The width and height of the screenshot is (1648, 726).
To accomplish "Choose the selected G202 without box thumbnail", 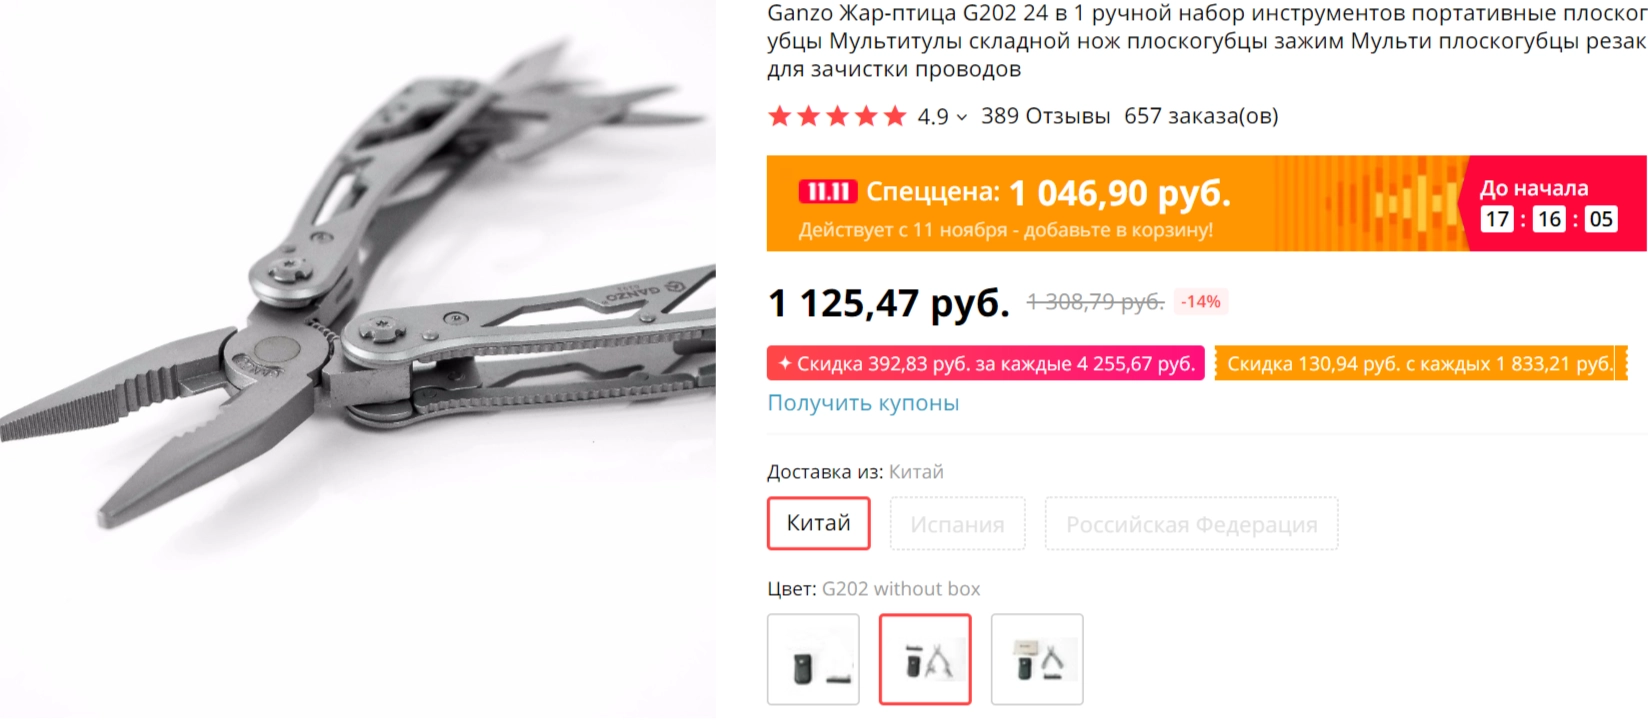I will pyautogui.click(x=925, y=659).
